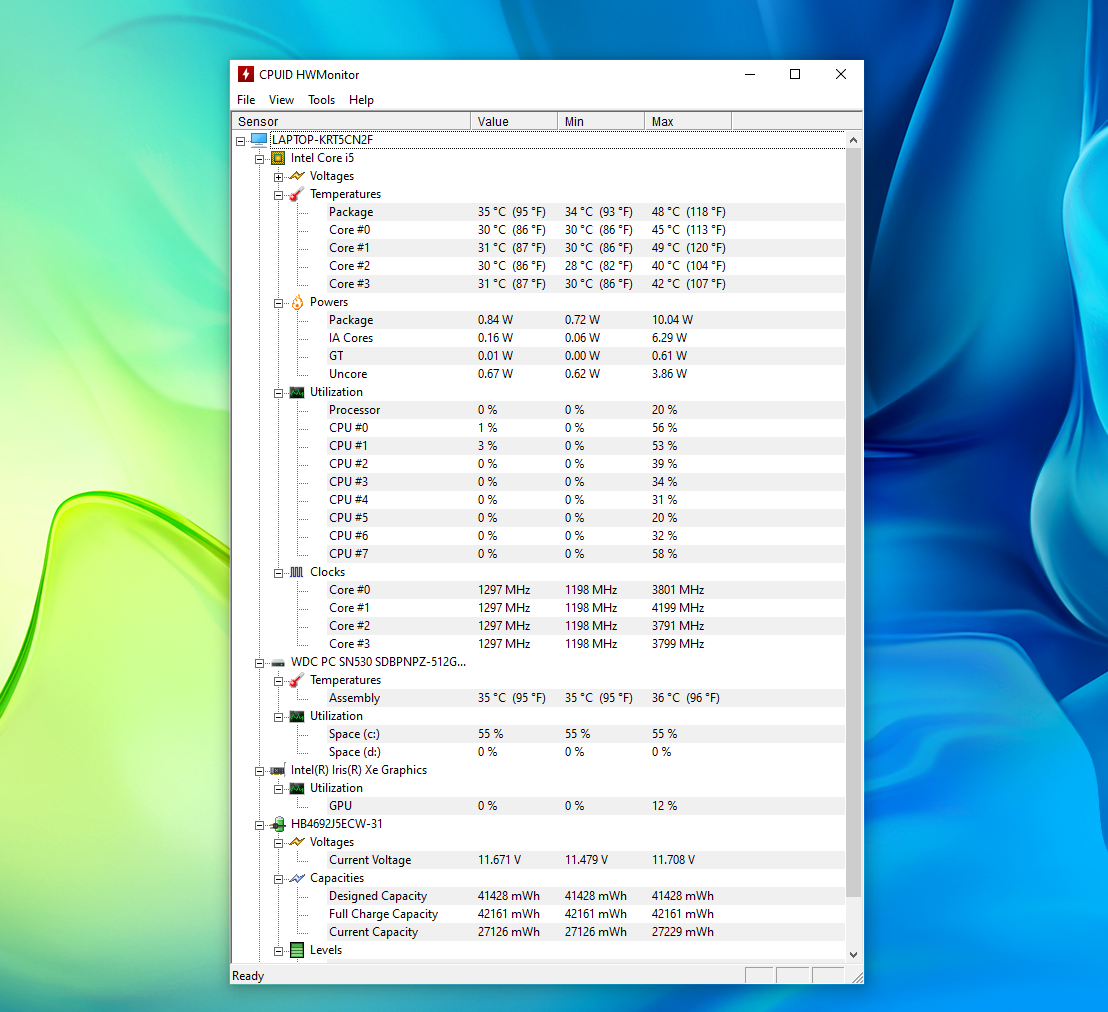Click the scrollbar down arrow
Screen dimensions: 1108x1012
(x=854, y=954)
